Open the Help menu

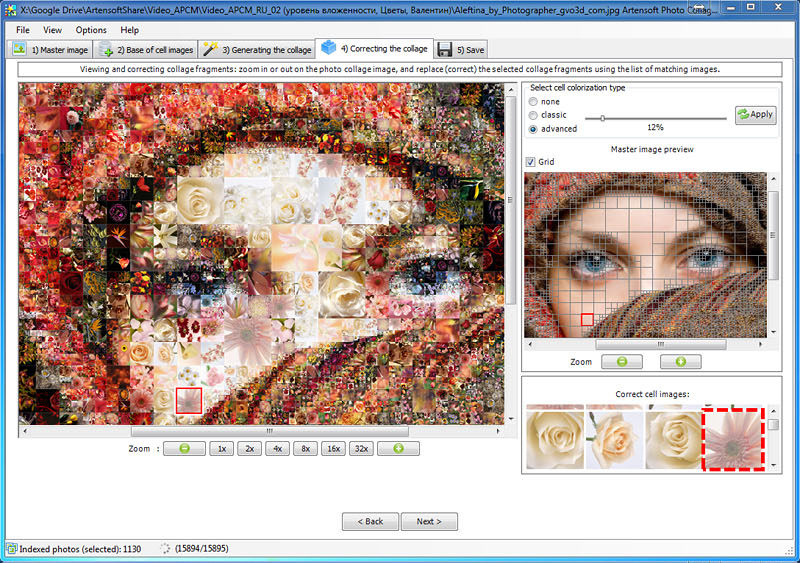(130, 30)
